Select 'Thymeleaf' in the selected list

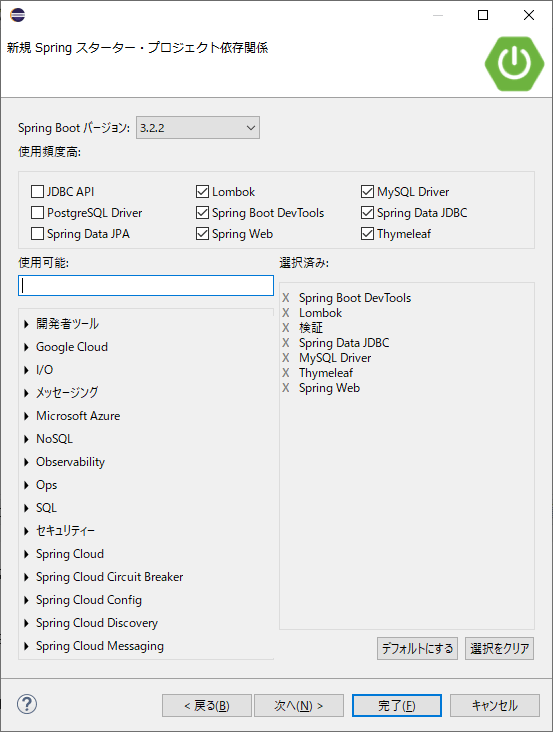click(x=326, y=373)
